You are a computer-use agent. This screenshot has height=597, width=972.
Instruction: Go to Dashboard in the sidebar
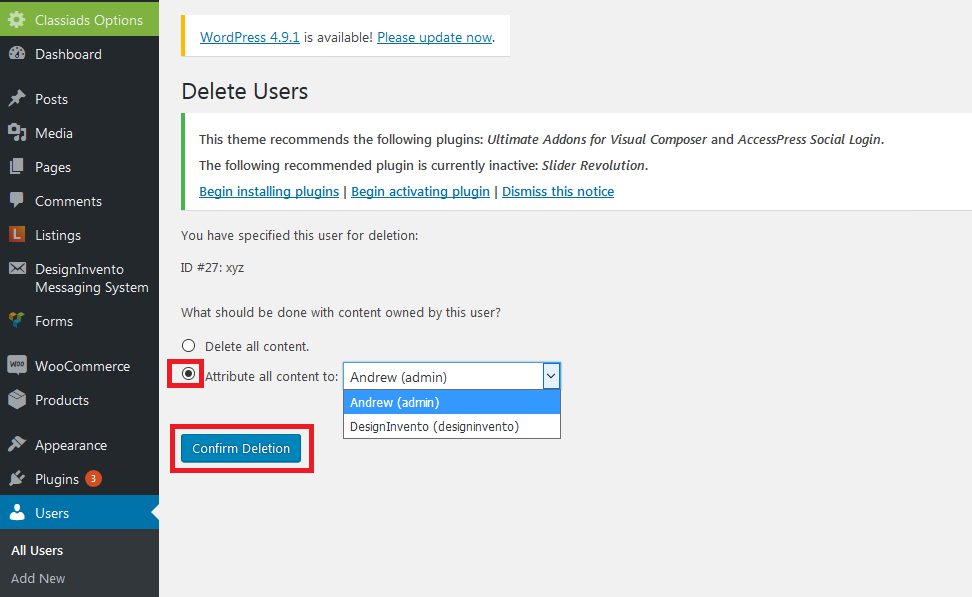pyautogui.click(x=68, y=54)
